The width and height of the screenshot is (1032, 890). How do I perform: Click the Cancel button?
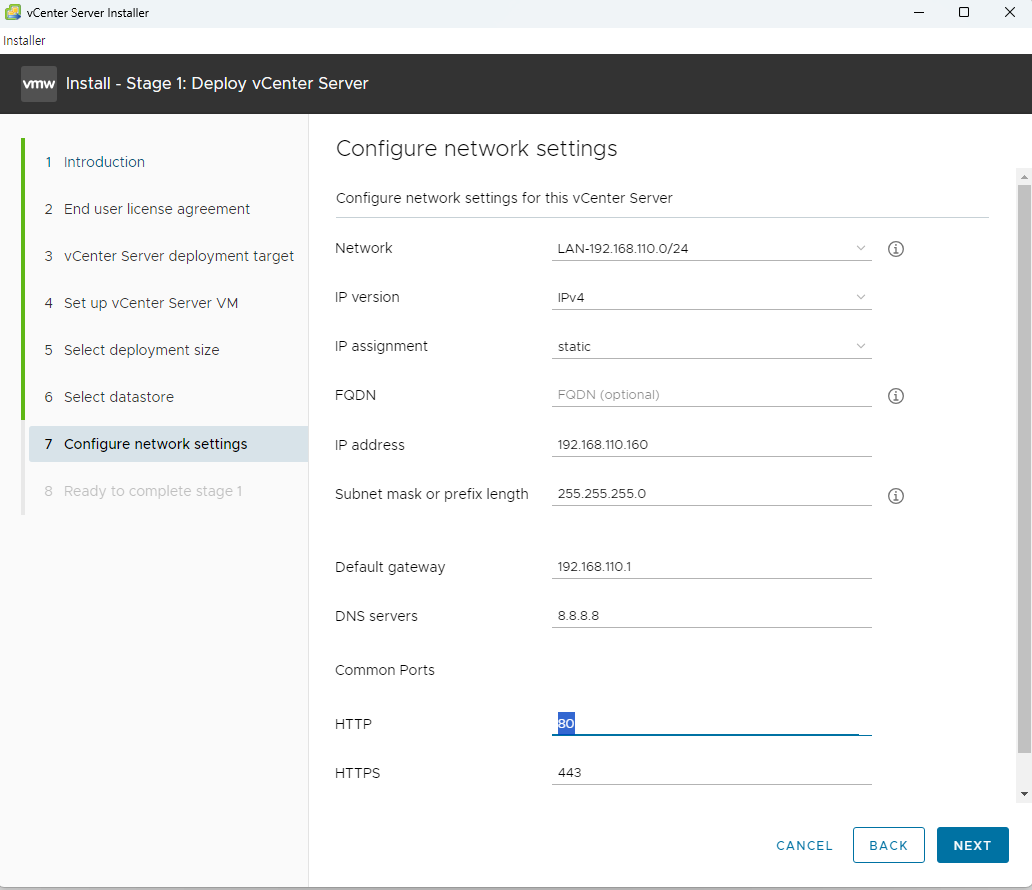coord(804,845)
